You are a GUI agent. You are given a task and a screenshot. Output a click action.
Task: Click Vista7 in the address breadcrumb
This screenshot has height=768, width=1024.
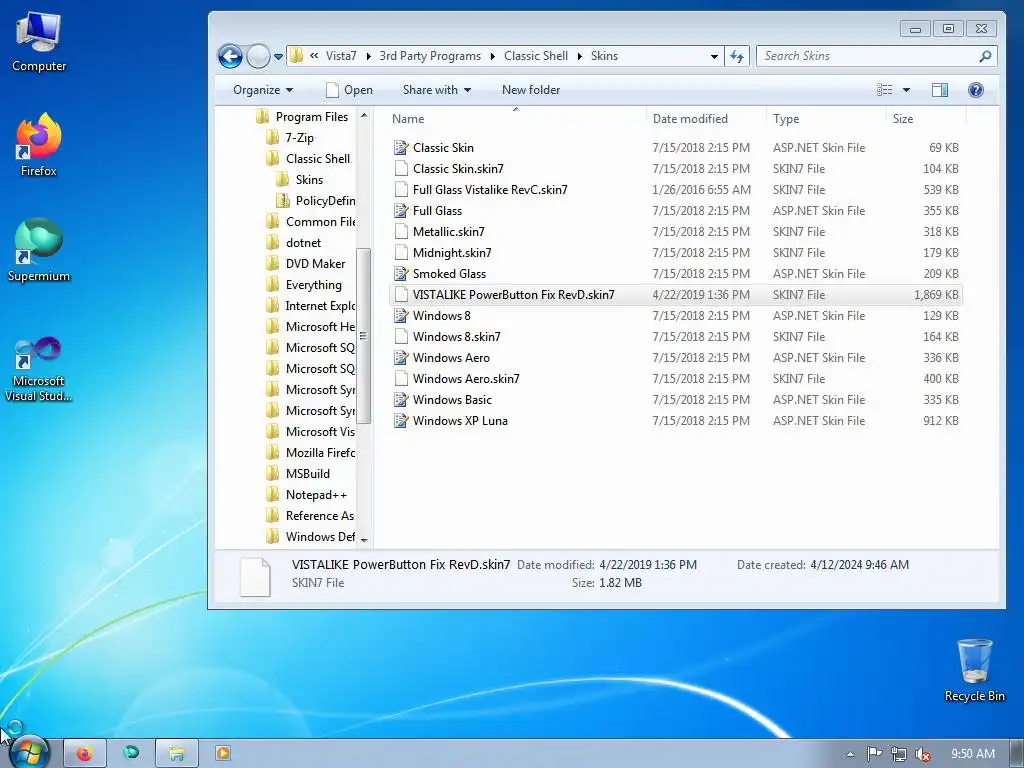[341, 56]
